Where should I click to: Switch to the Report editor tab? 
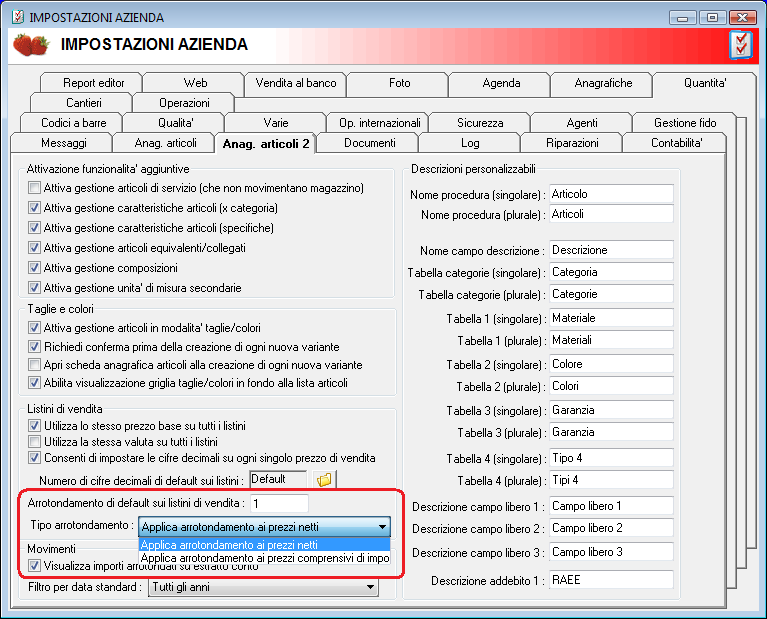coord(92,83)
